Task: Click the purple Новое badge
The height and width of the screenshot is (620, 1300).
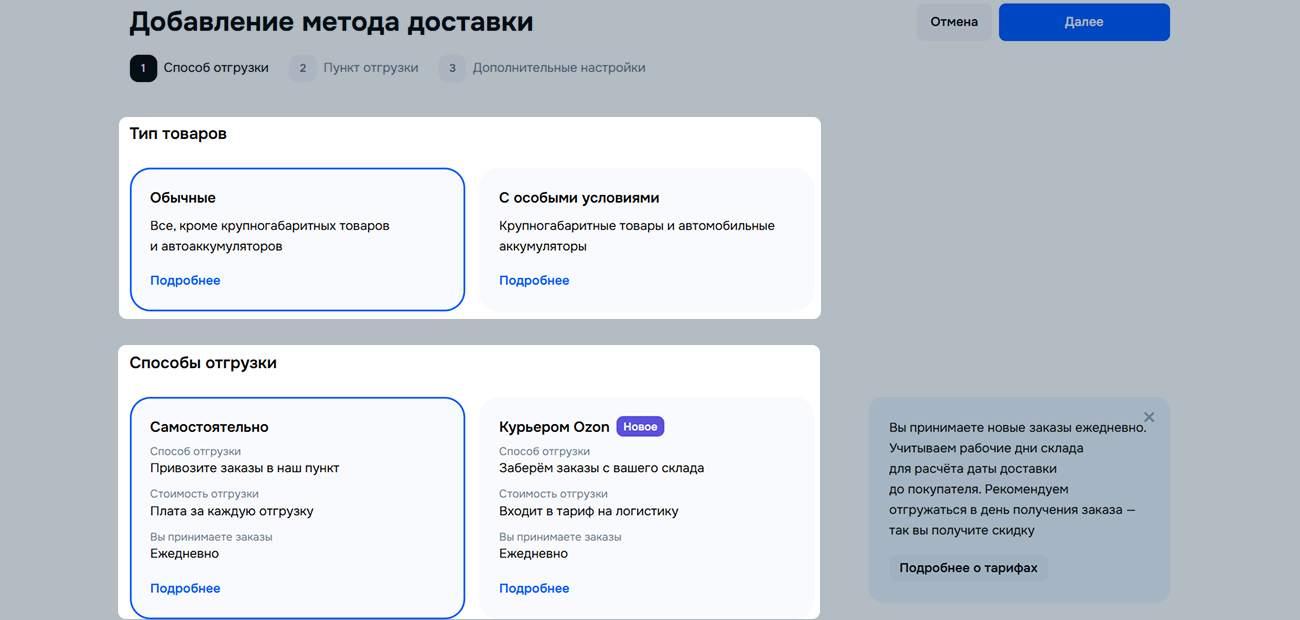Action: click(640, 427)
